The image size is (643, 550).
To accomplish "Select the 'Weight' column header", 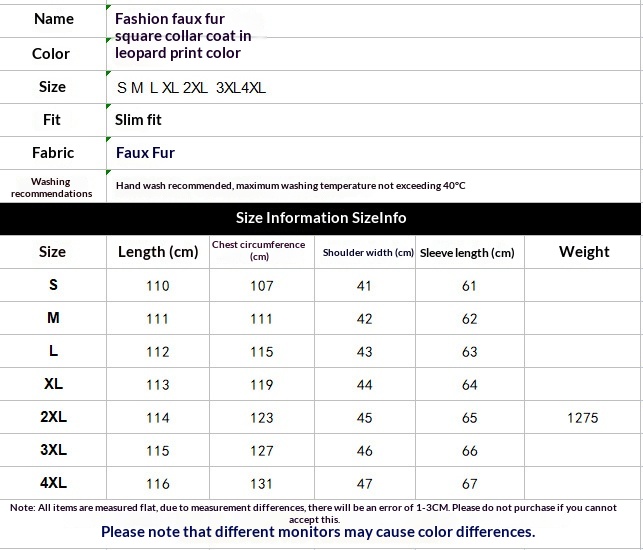I will click(x=584, y=252).
